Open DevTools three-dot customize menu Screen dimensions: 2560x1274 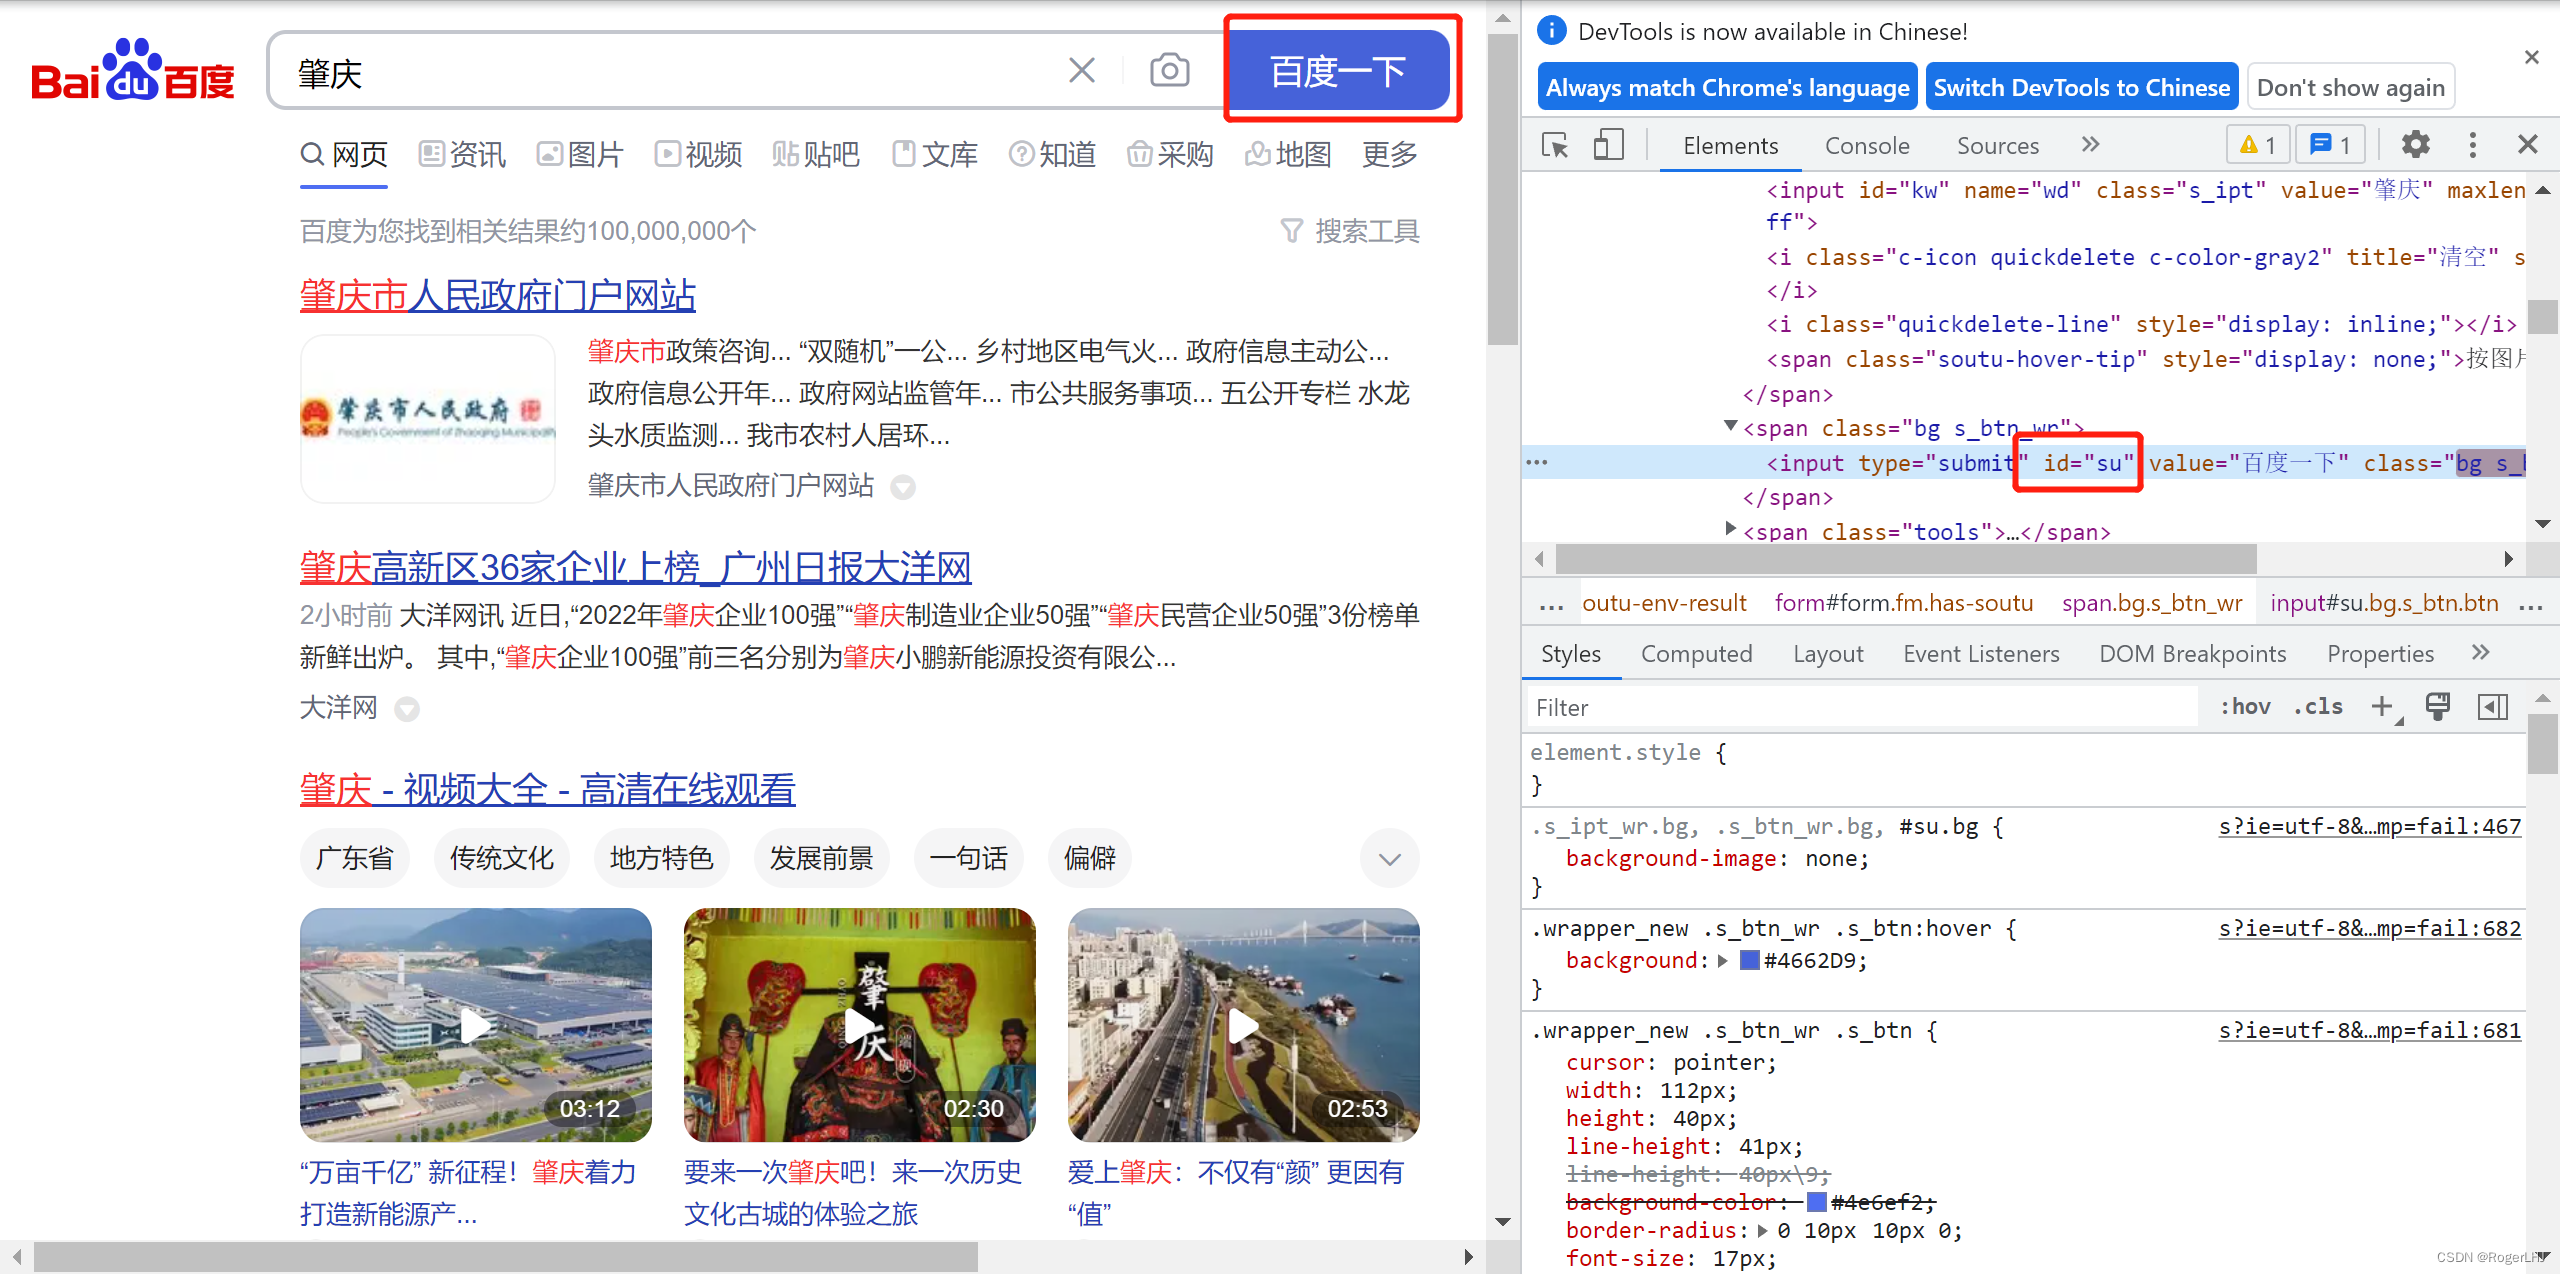(x=2473, y=145)
